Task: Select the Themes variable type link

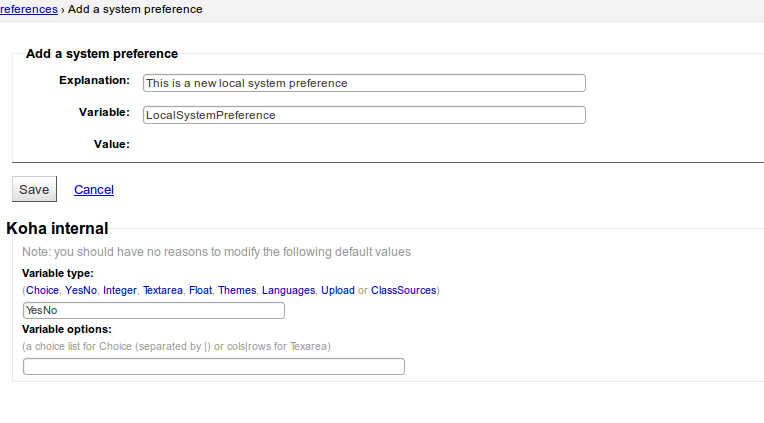Action: (x=237, y=290)
